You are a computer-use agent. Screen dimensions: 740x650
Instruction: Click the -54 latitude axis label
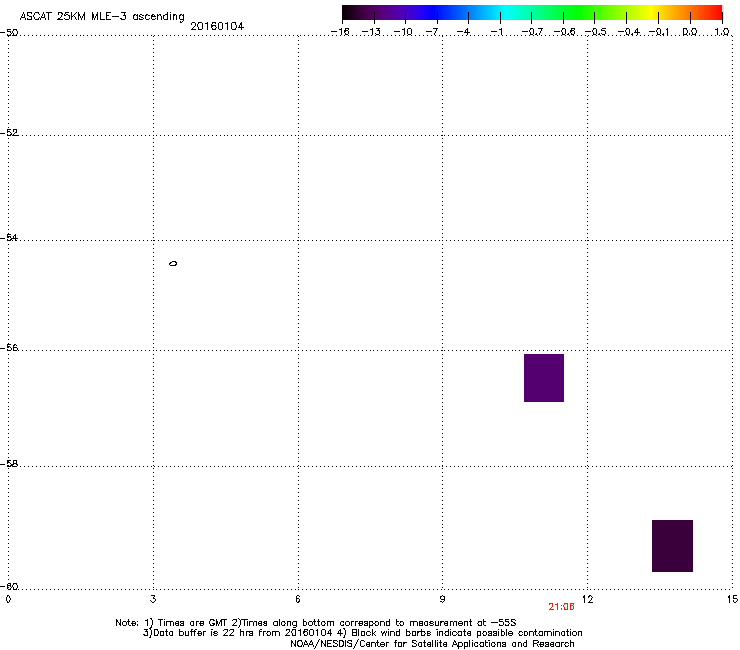9,238
